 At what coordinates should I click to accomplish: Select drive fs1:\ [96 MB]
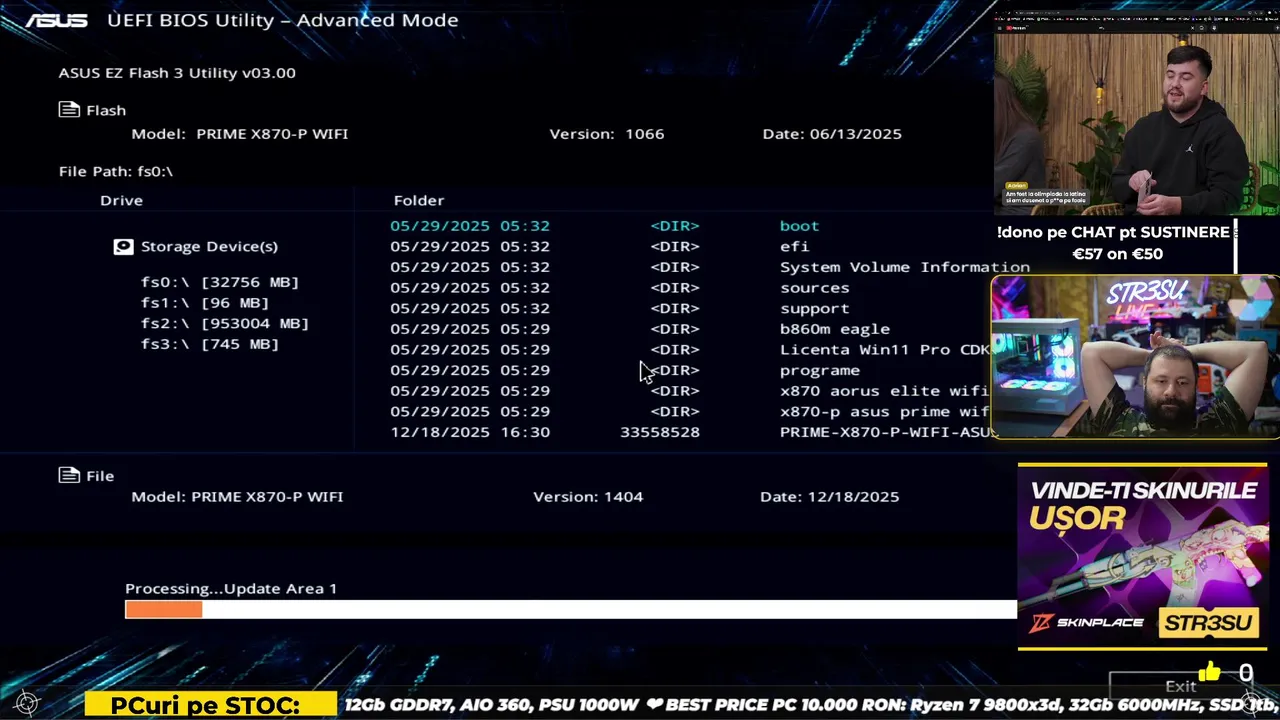pyautogui.click(x=205, y=303)
